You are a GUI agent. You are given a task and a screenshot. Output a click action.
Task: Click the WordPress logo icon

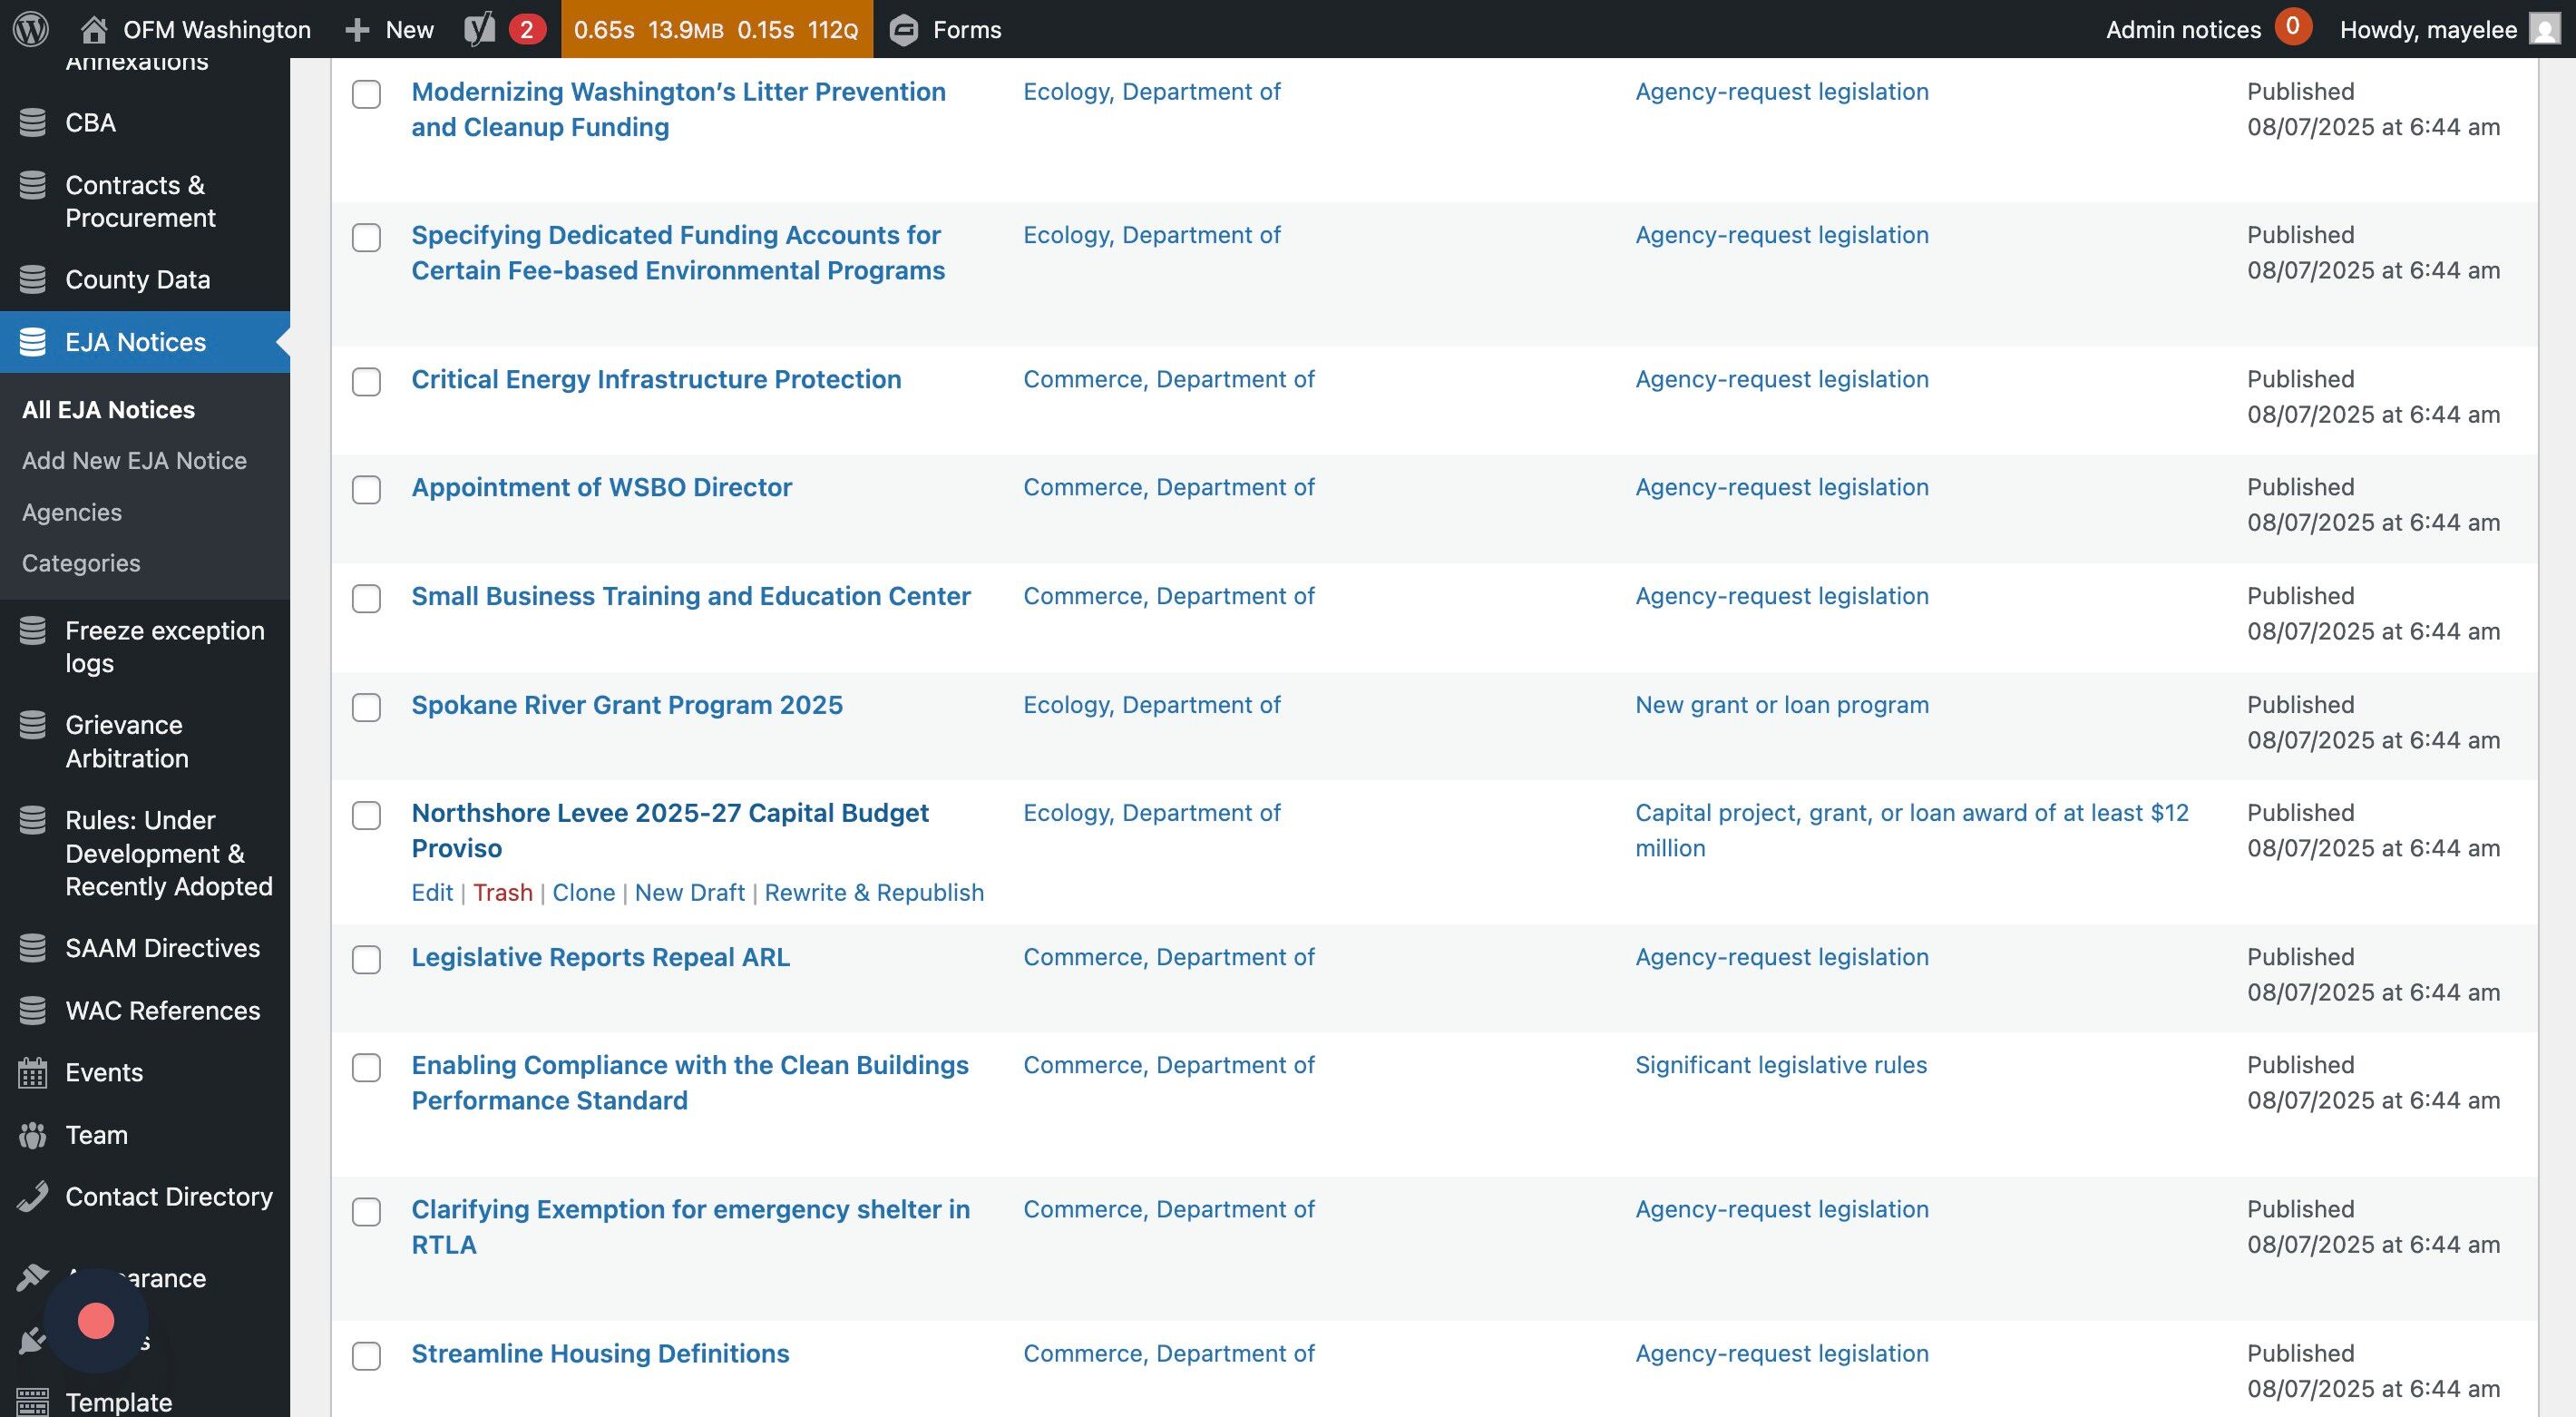tap(31, 29)
